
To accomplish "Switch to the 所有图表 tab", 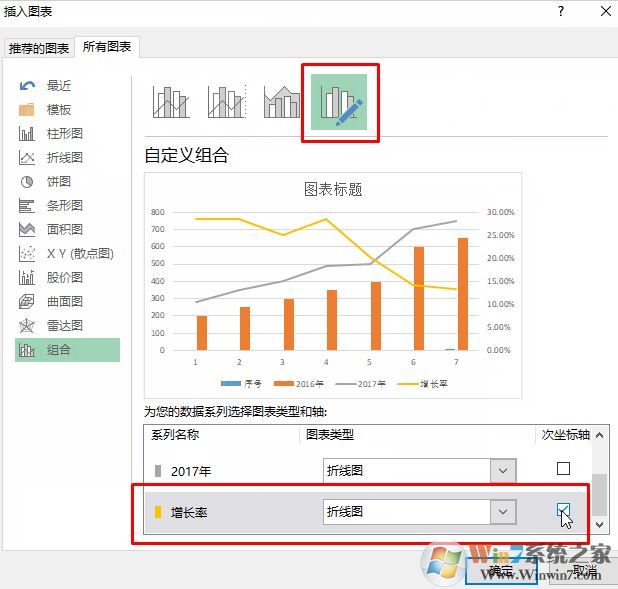I will pos(107,47).
